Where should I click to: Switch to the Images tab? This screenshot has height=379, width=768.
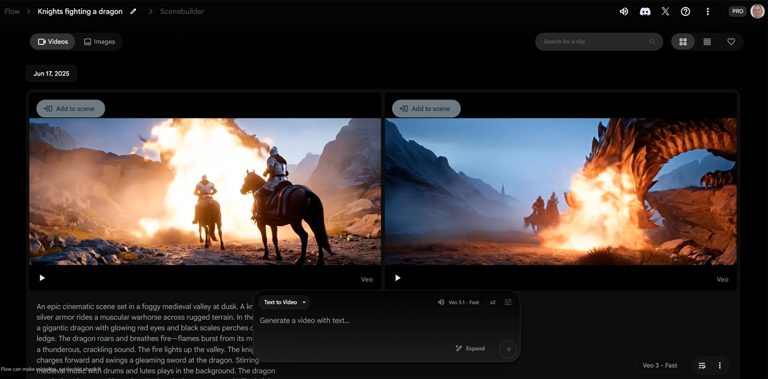[99, 42]
